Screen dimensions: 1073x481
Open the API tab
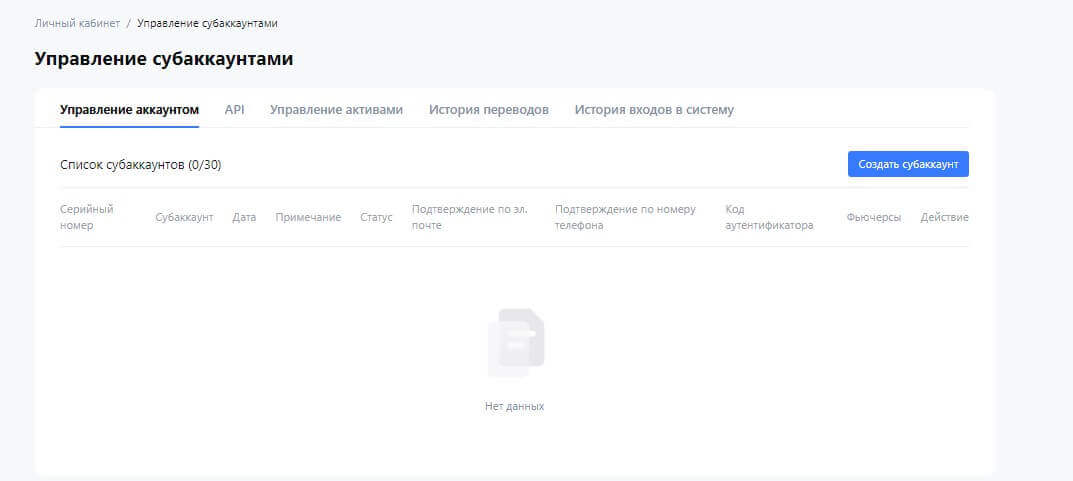coord(234,110)
